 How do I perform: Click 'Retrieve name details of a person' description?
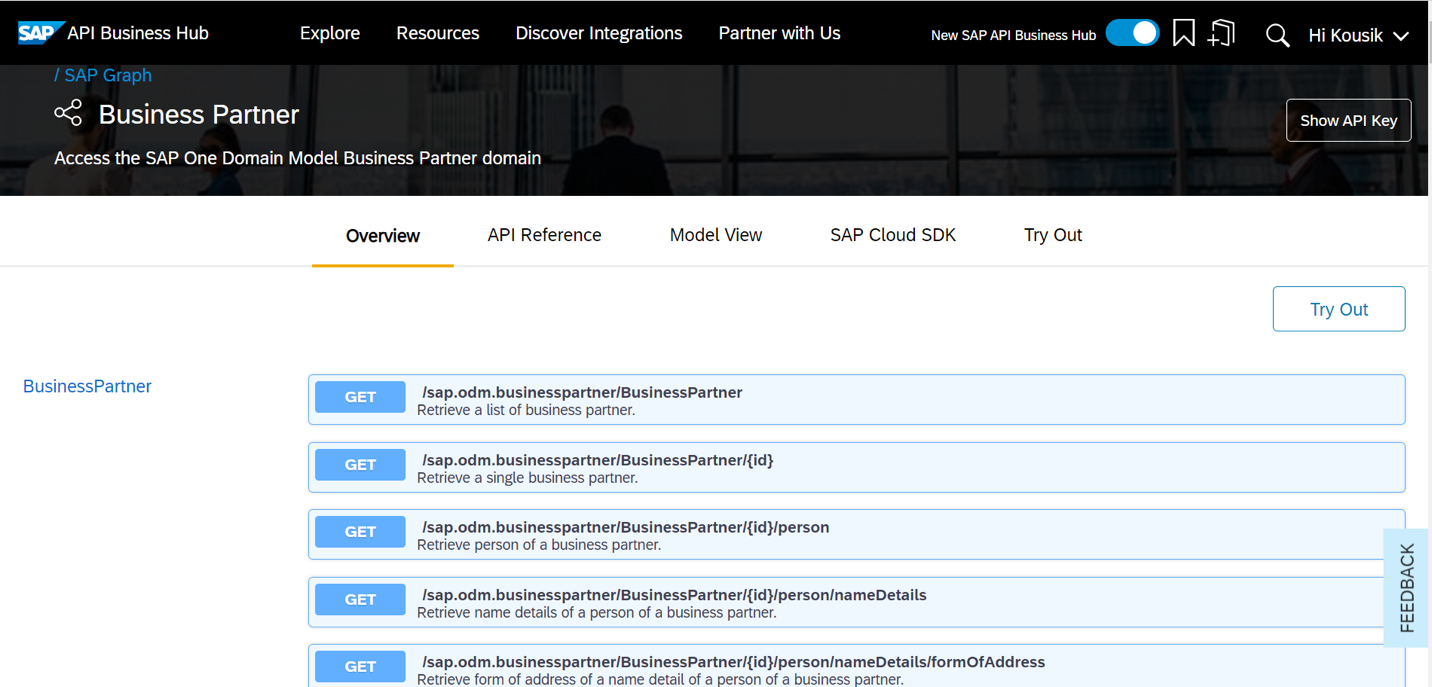596,613
